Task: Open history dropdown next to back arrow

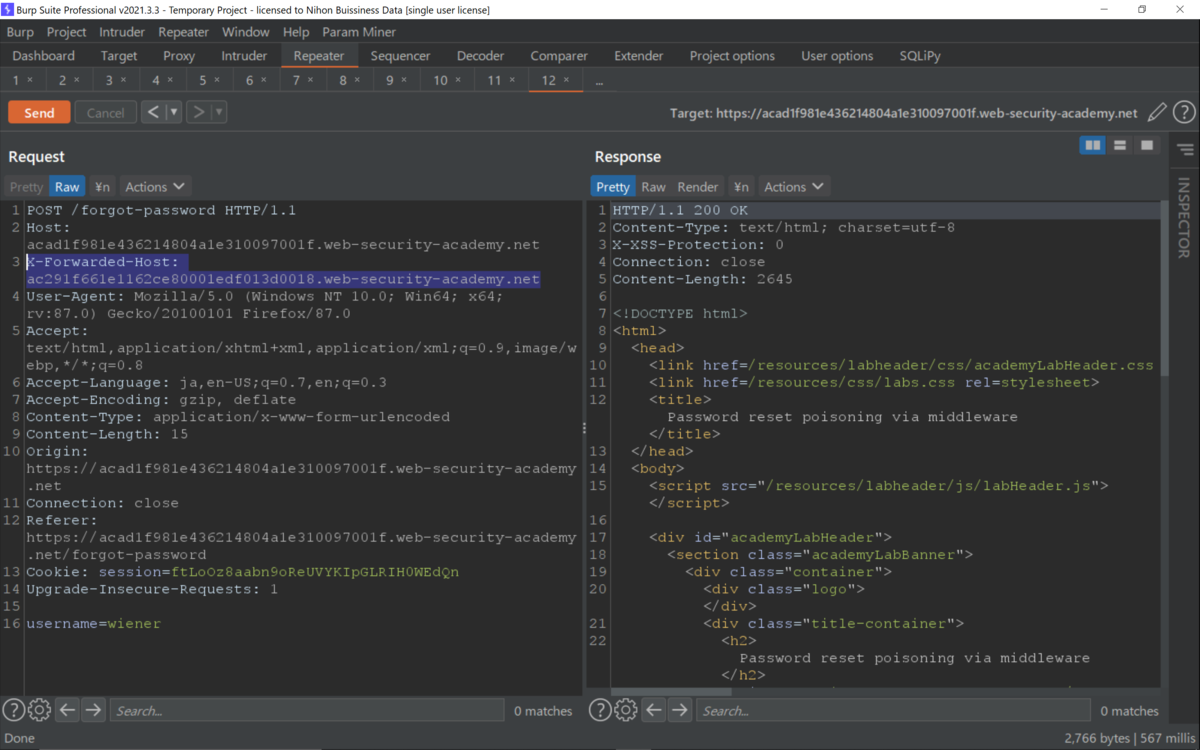Action: coord(174,112)
